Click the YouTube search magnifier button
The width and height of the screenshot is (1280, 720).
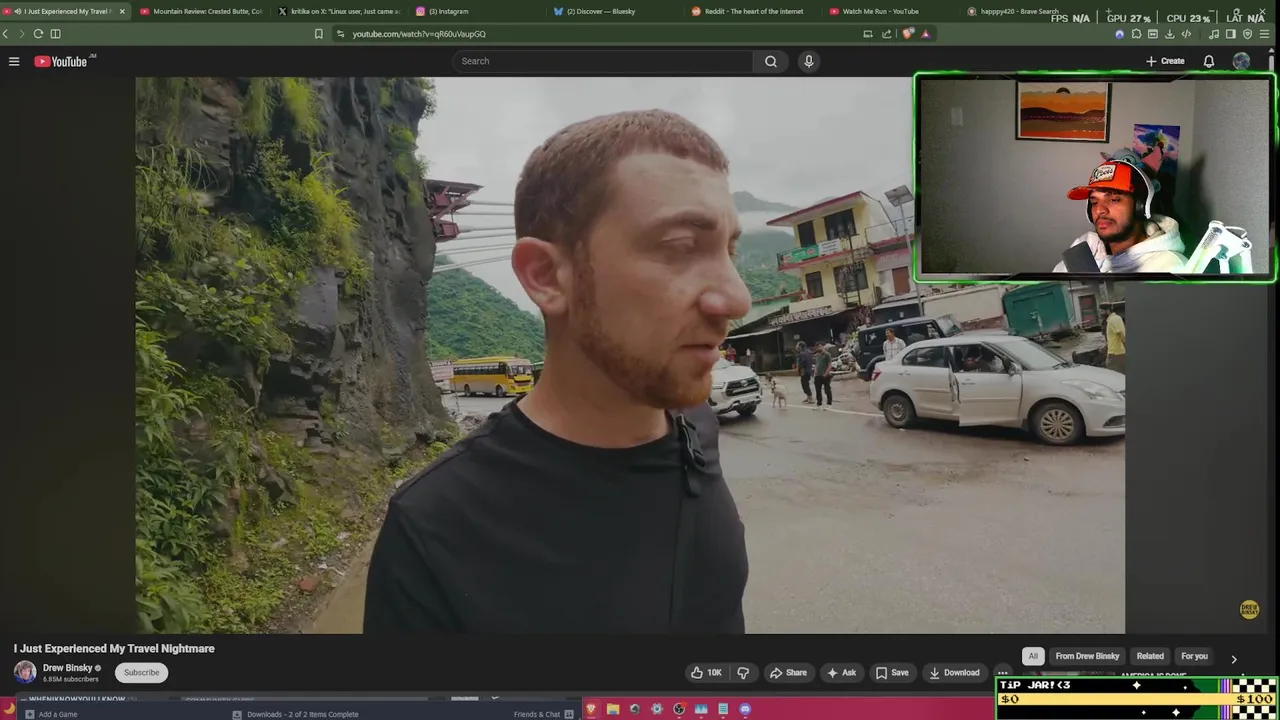[x=771, y=61]
